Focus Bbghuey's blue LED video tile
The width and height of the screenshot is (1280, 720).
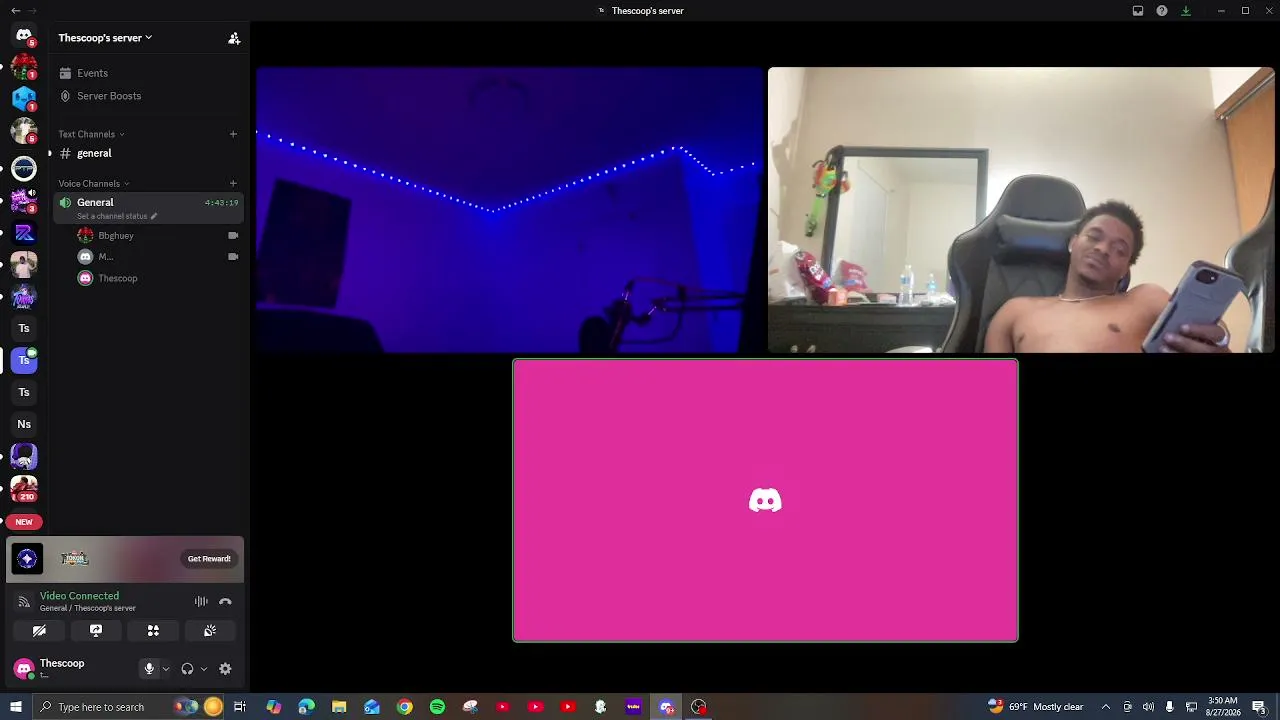point(509,210)
